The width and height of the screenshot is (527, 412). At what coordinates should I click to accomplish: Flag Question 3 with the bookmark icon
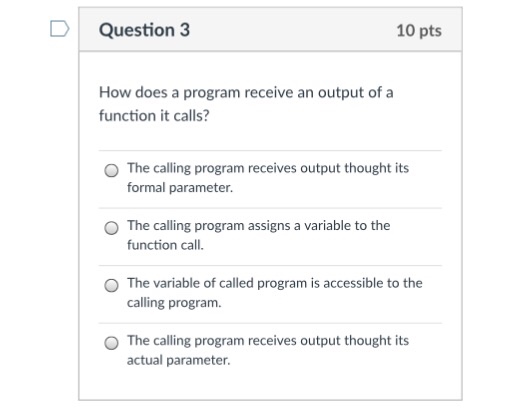tap(60, 29)
